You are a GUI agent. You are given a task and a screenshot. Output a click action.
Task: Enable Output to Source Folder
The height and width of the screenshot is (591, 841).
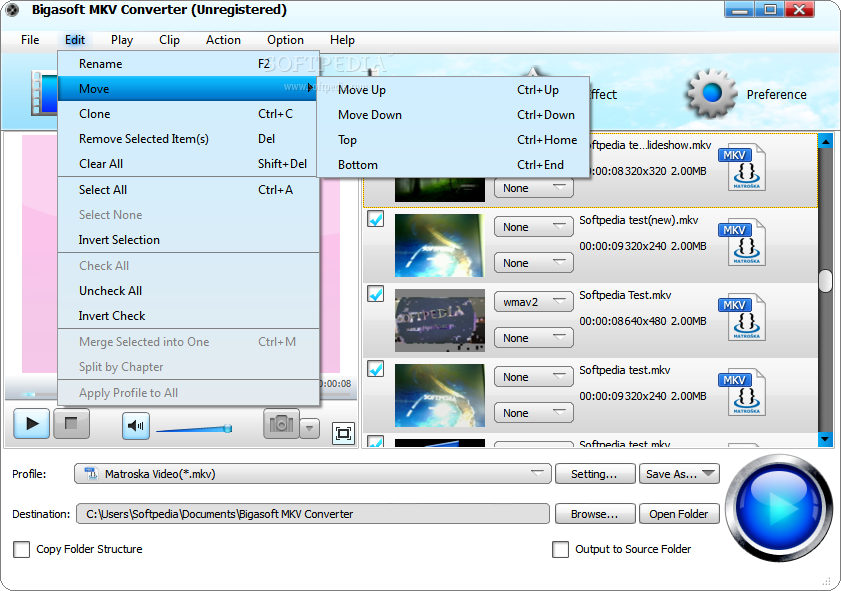[x=560, y=549]
